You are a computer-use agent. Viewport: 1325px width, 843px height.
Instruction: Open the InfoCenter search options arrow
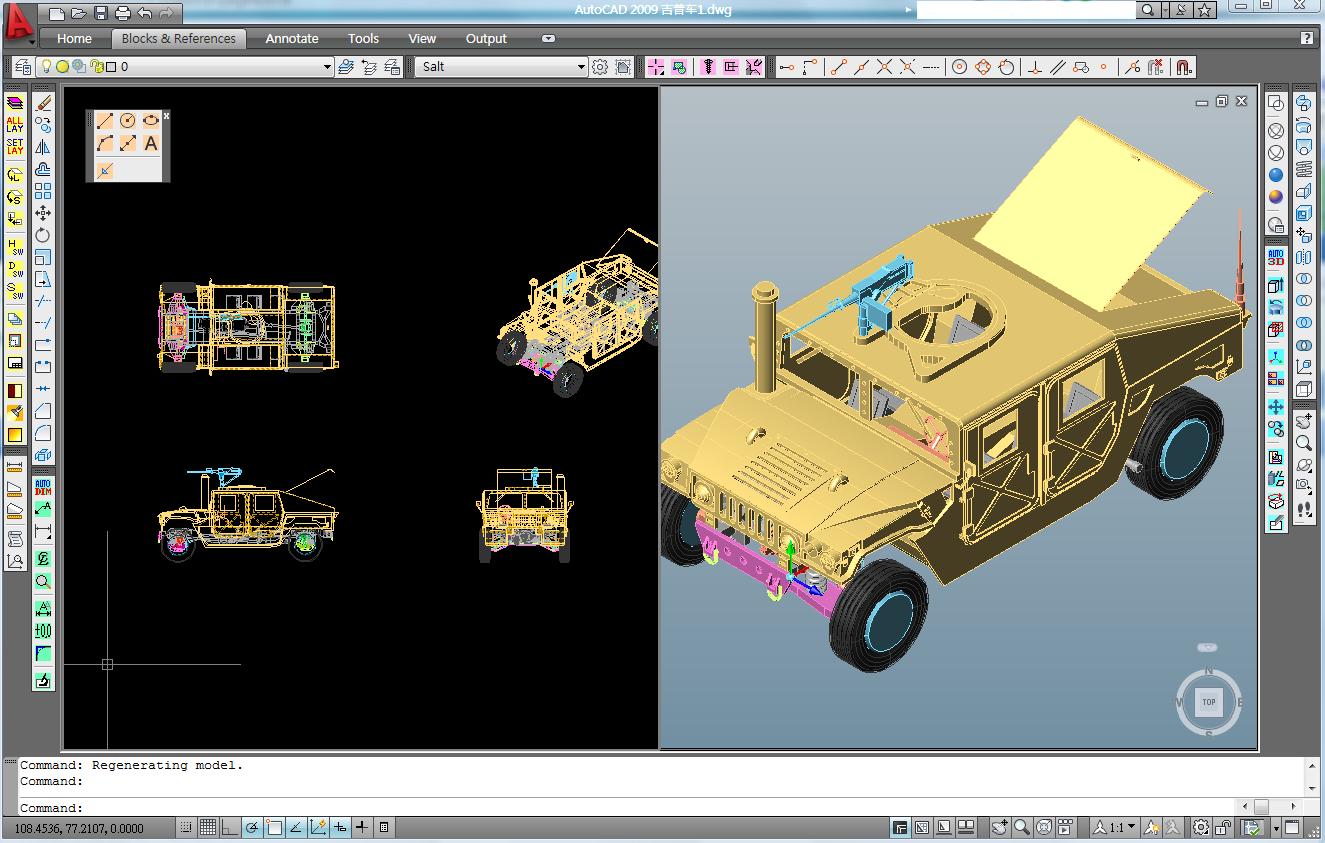pos(1165,10)
